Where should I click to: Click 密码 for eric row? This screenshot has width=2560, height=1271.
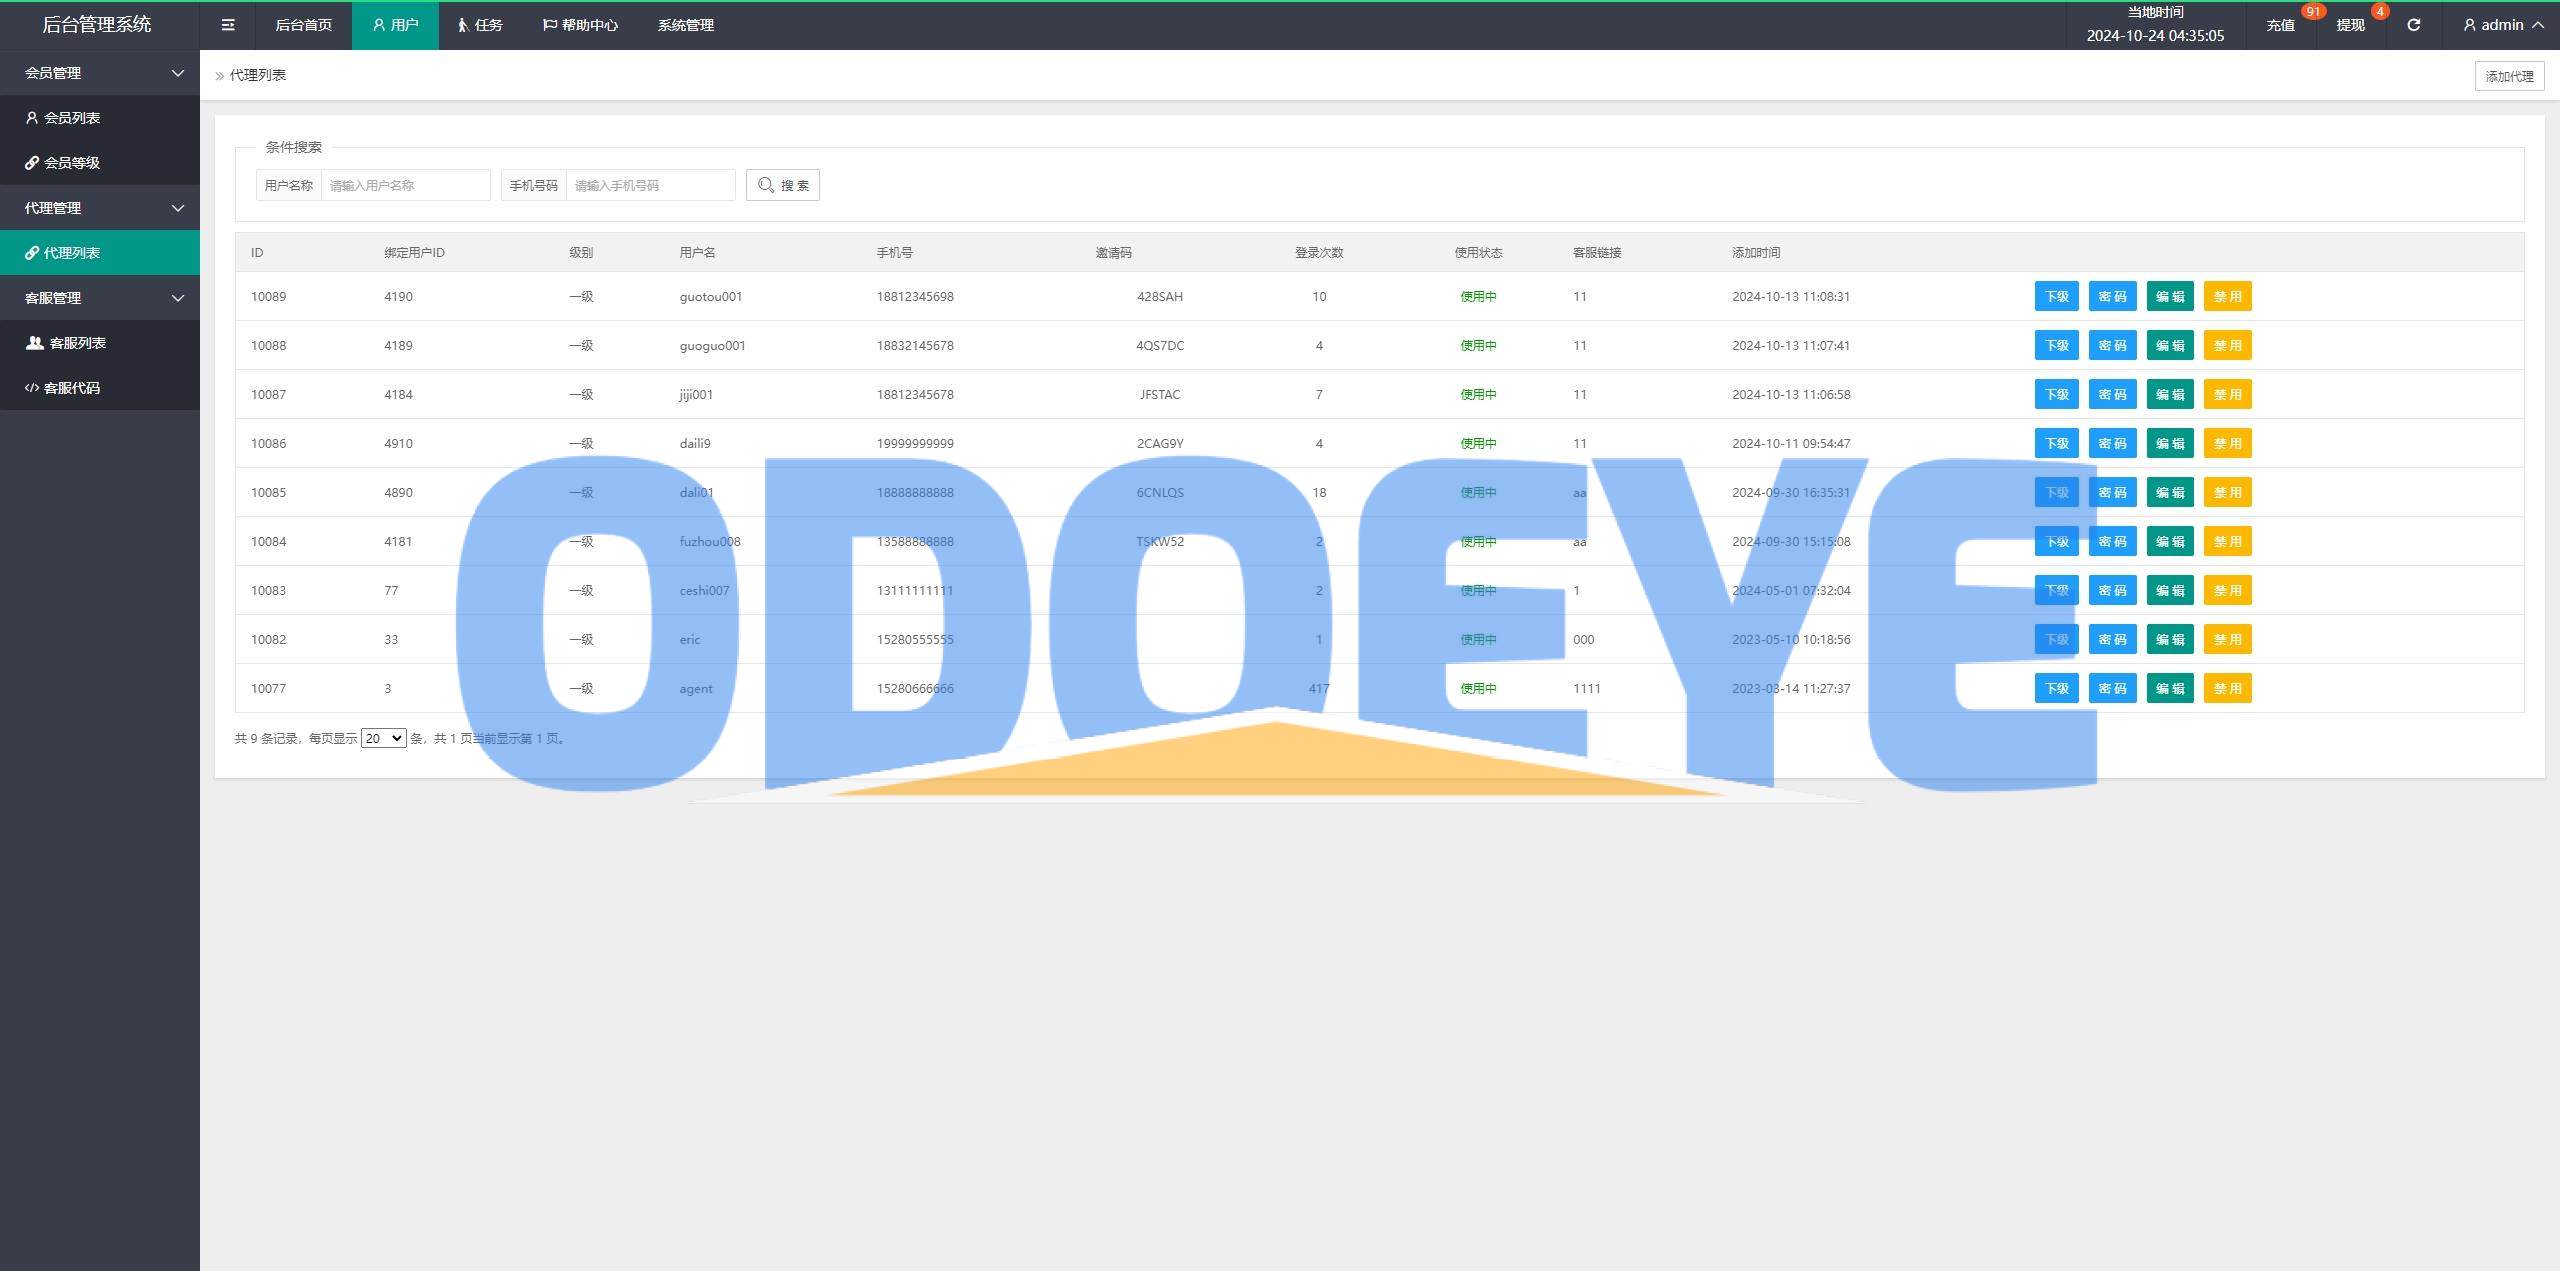(2112, 639)
